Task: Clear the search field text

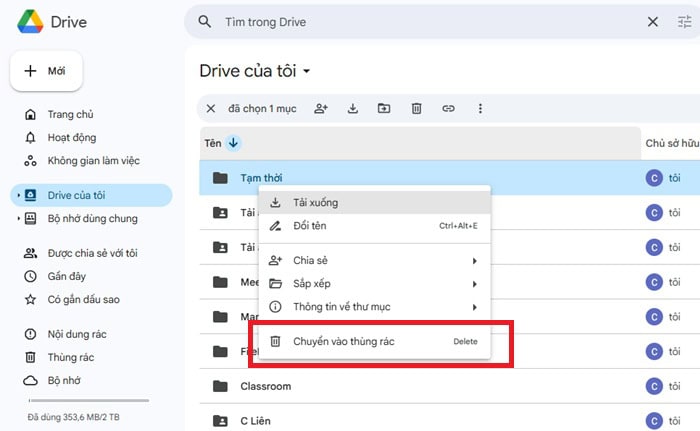Action: tap(653, 21)
